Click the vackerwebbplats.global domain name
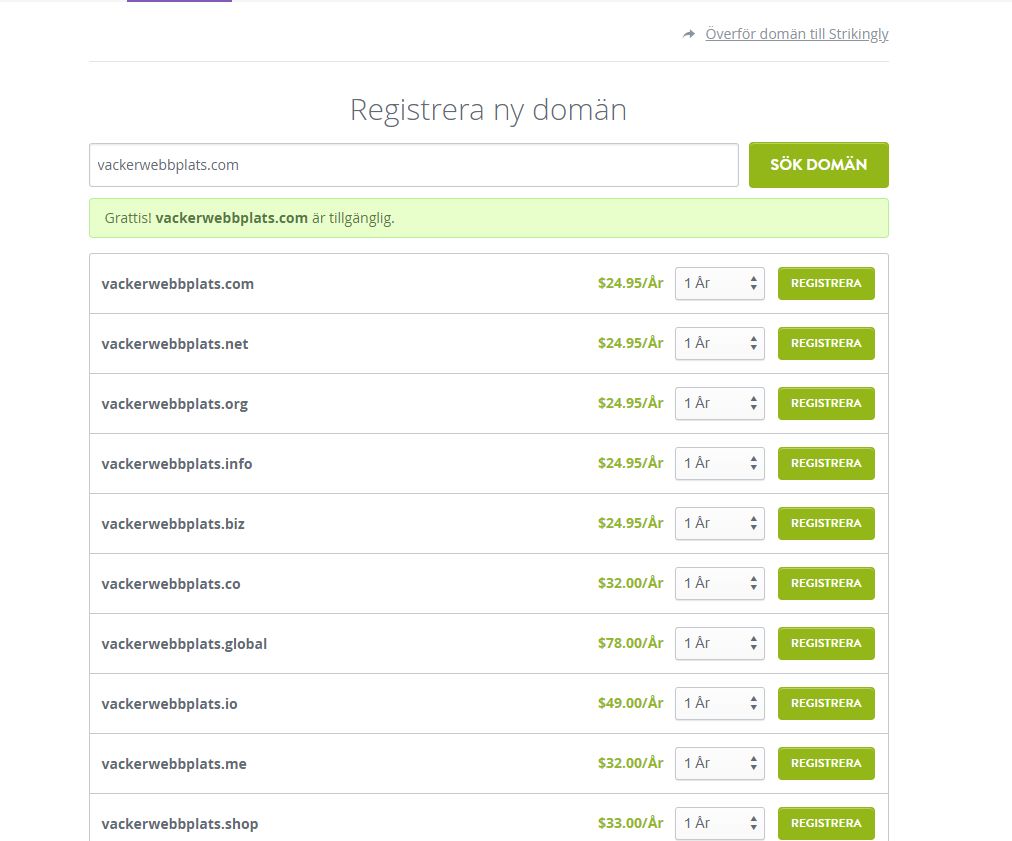The height and width of the screenshot is (841, 1012). (184, 644)
